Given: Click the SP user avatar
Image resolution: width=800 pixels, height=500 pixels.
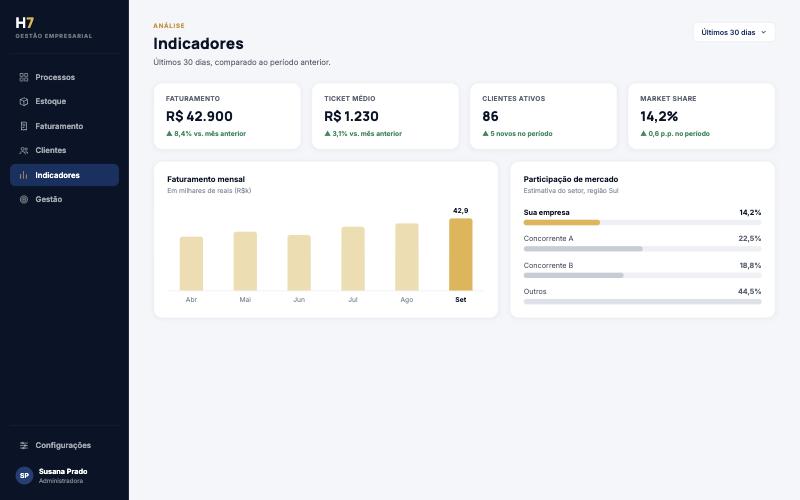Looking at the screenshot, I should pos(24,476).
